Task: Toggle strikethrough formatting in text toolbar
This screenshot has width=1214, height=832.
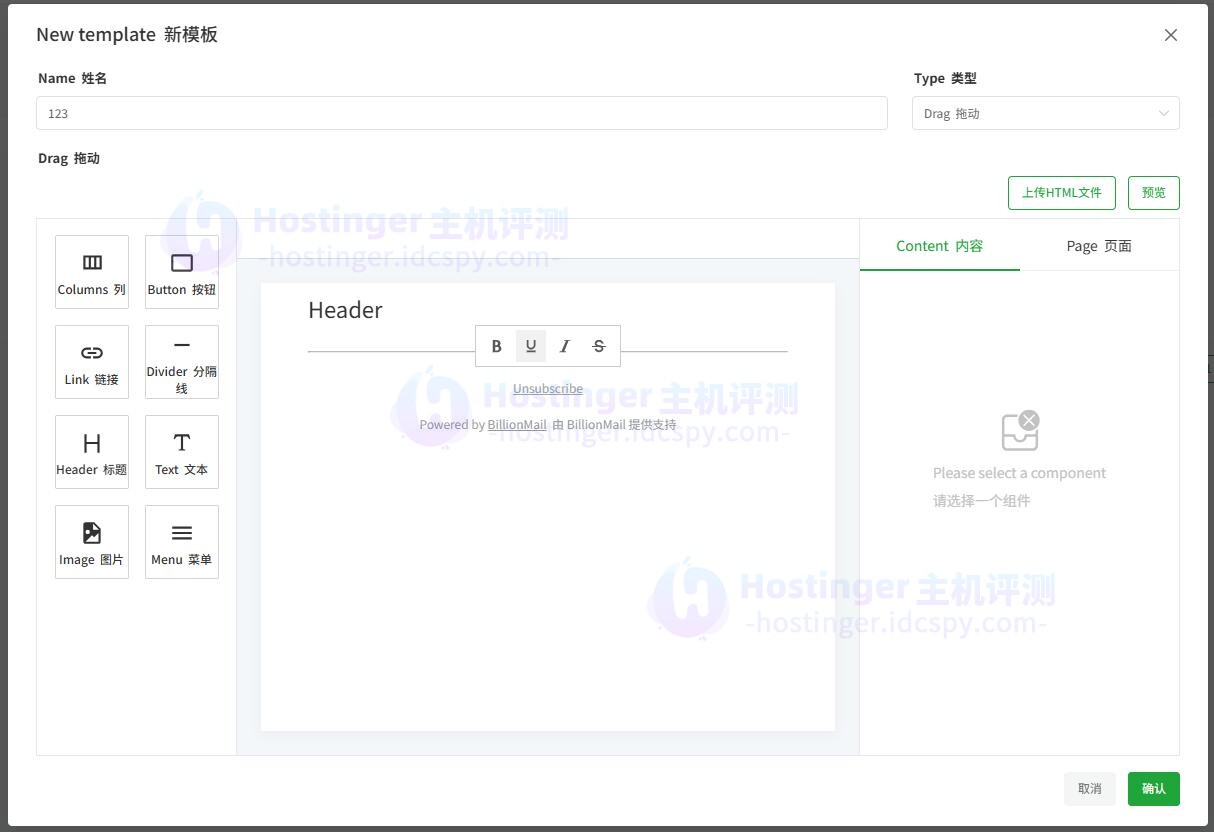Action: pyautogui.click(x=599, y=346)
